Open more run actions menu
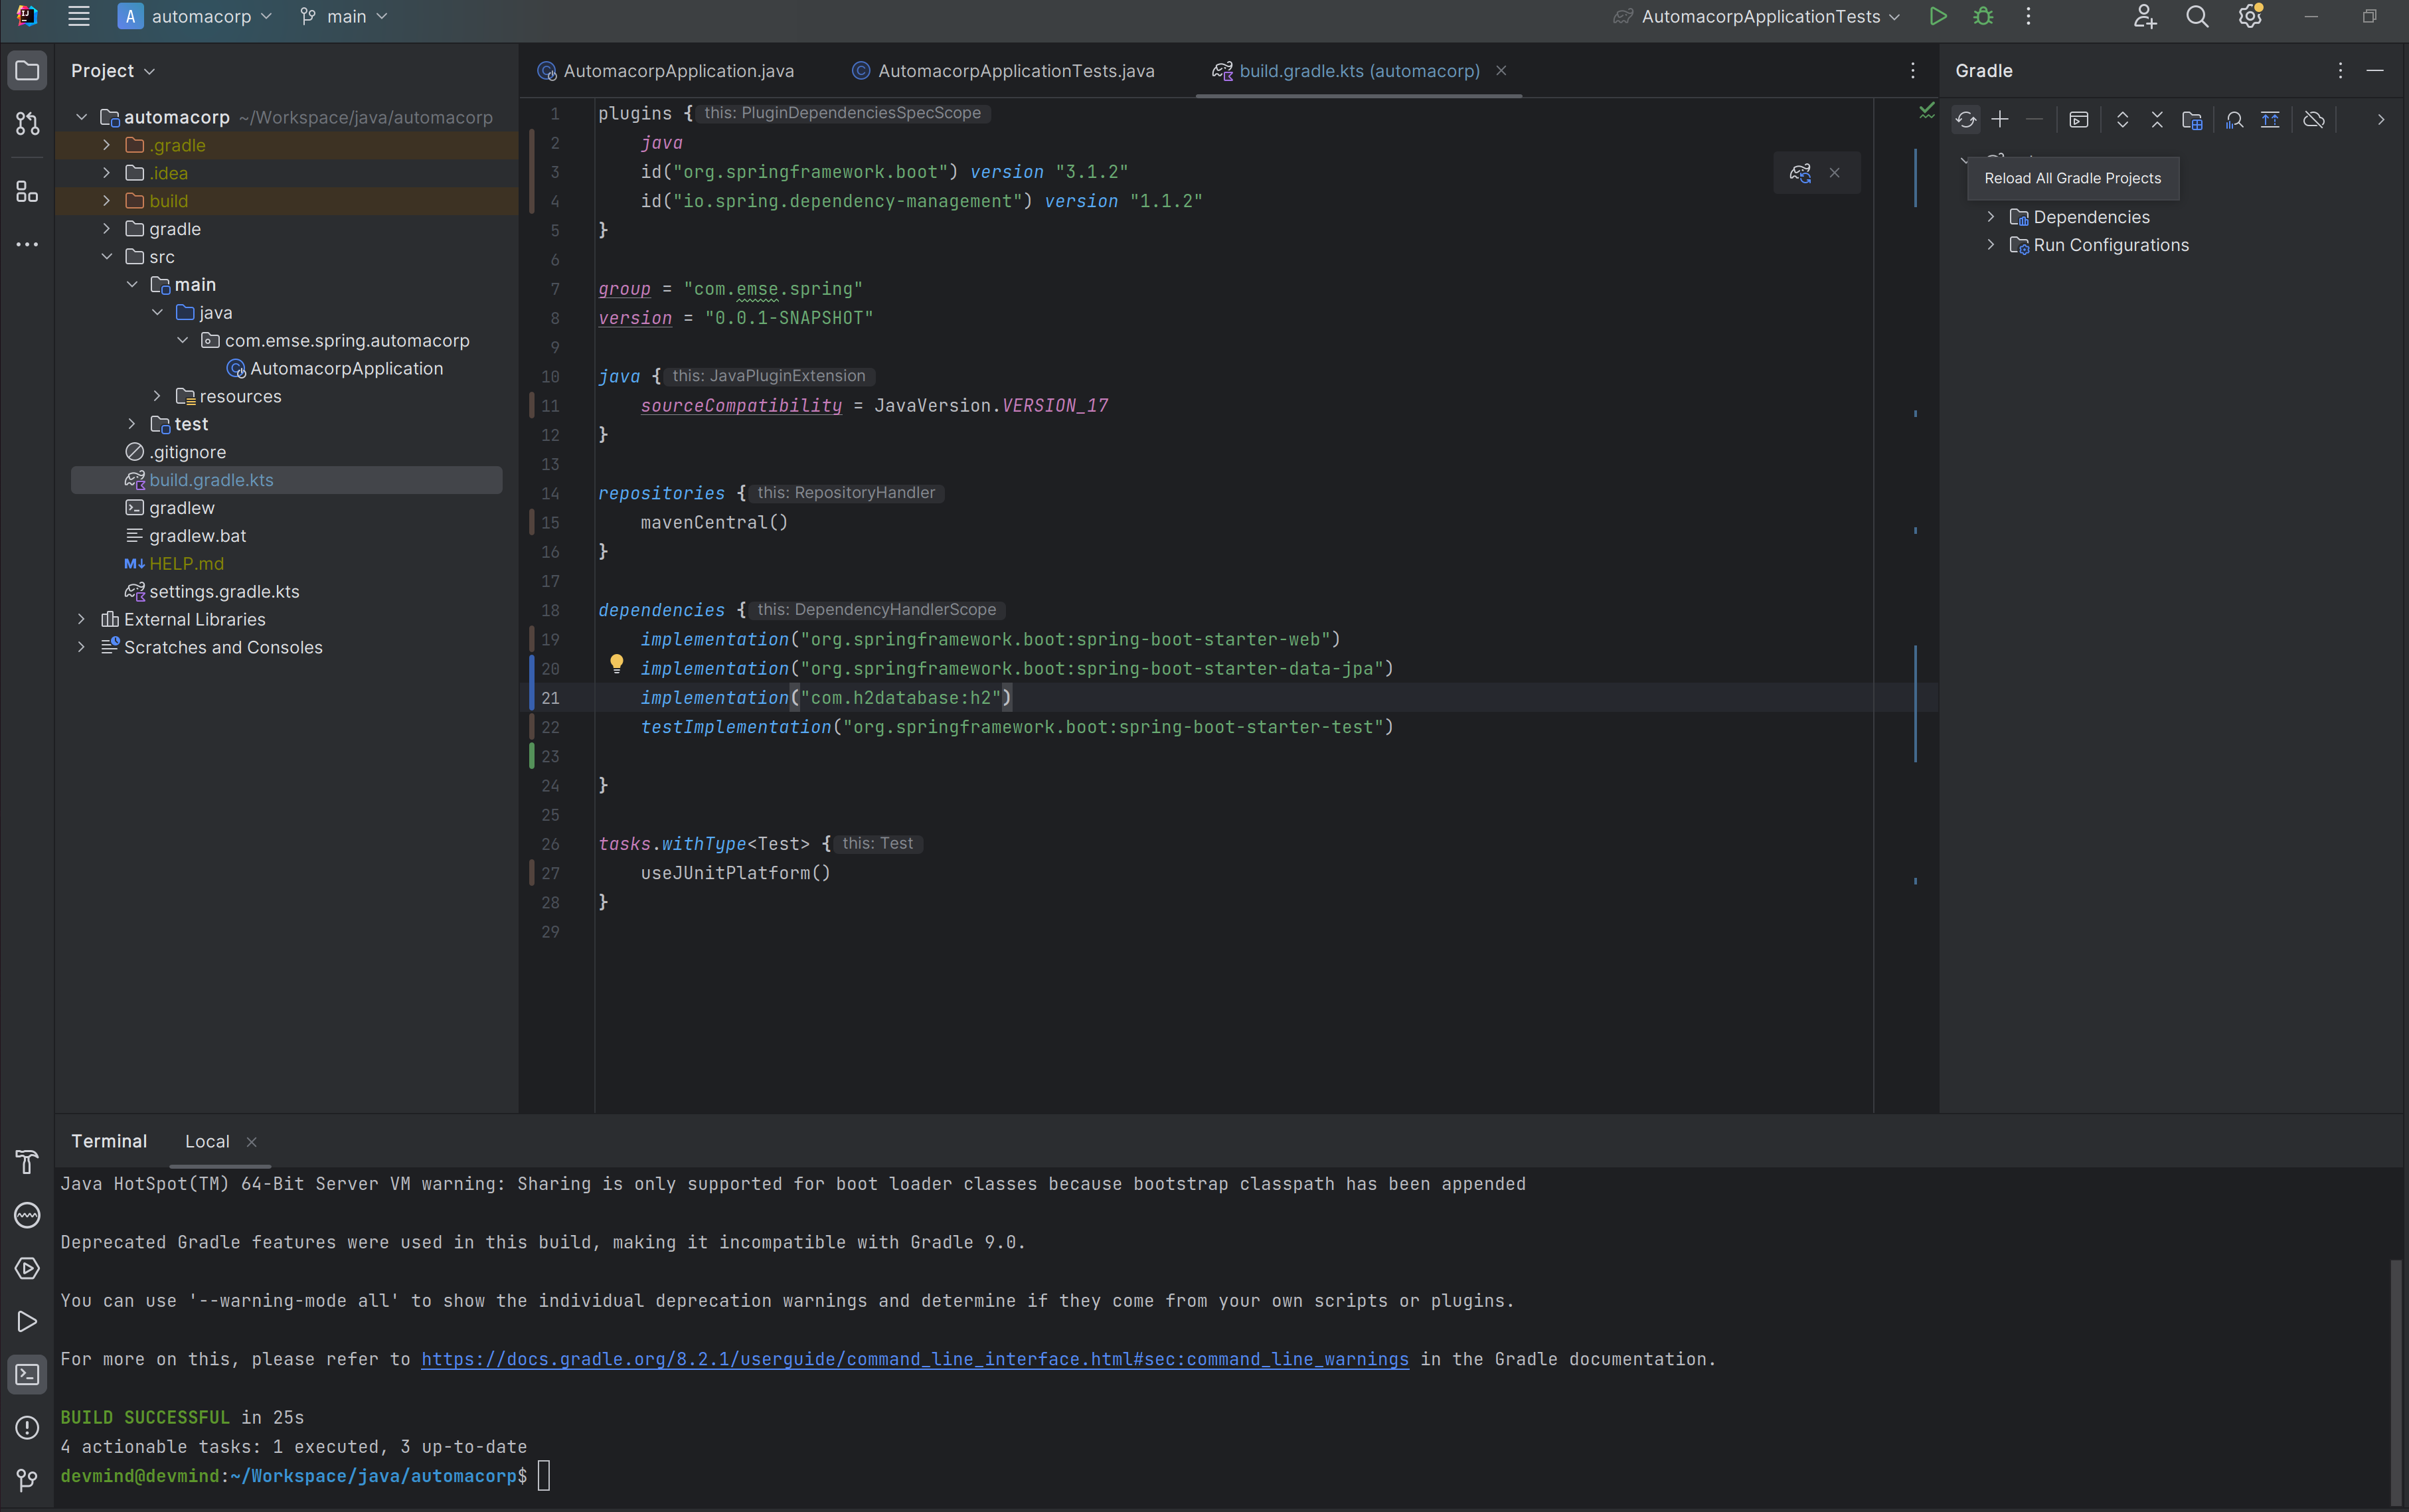 [x=2028, y=16]
